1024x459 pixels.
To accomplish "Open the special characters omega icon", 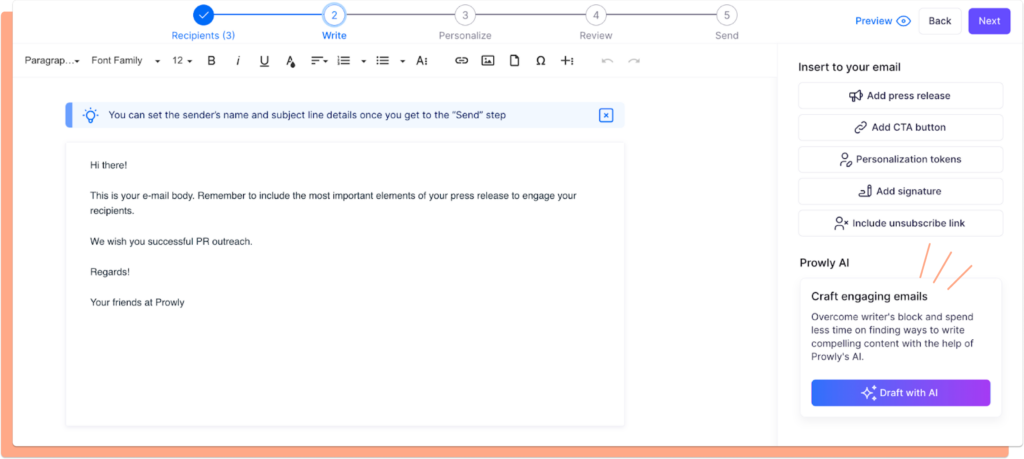I will pyautogui.click(x=541, y=61).
